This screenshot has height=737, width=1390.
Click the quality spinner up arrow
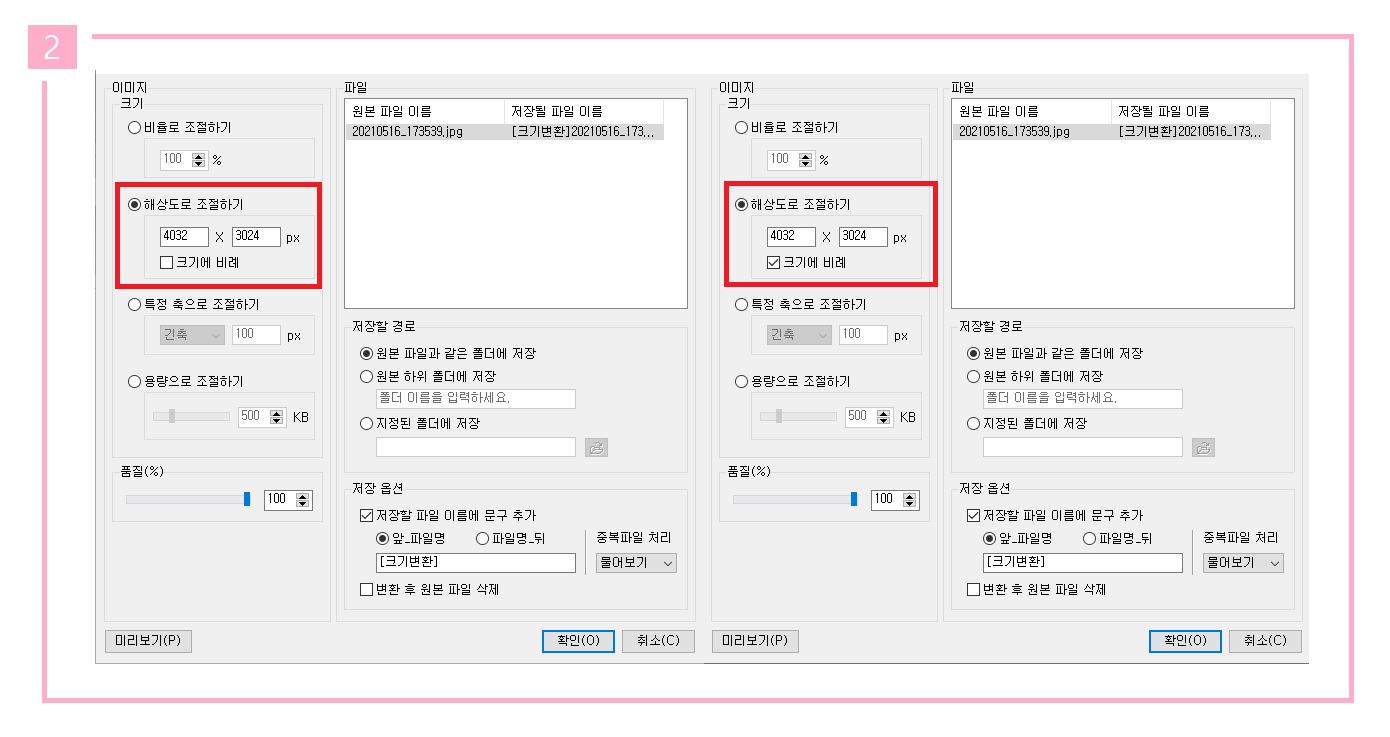pos(301,496)
